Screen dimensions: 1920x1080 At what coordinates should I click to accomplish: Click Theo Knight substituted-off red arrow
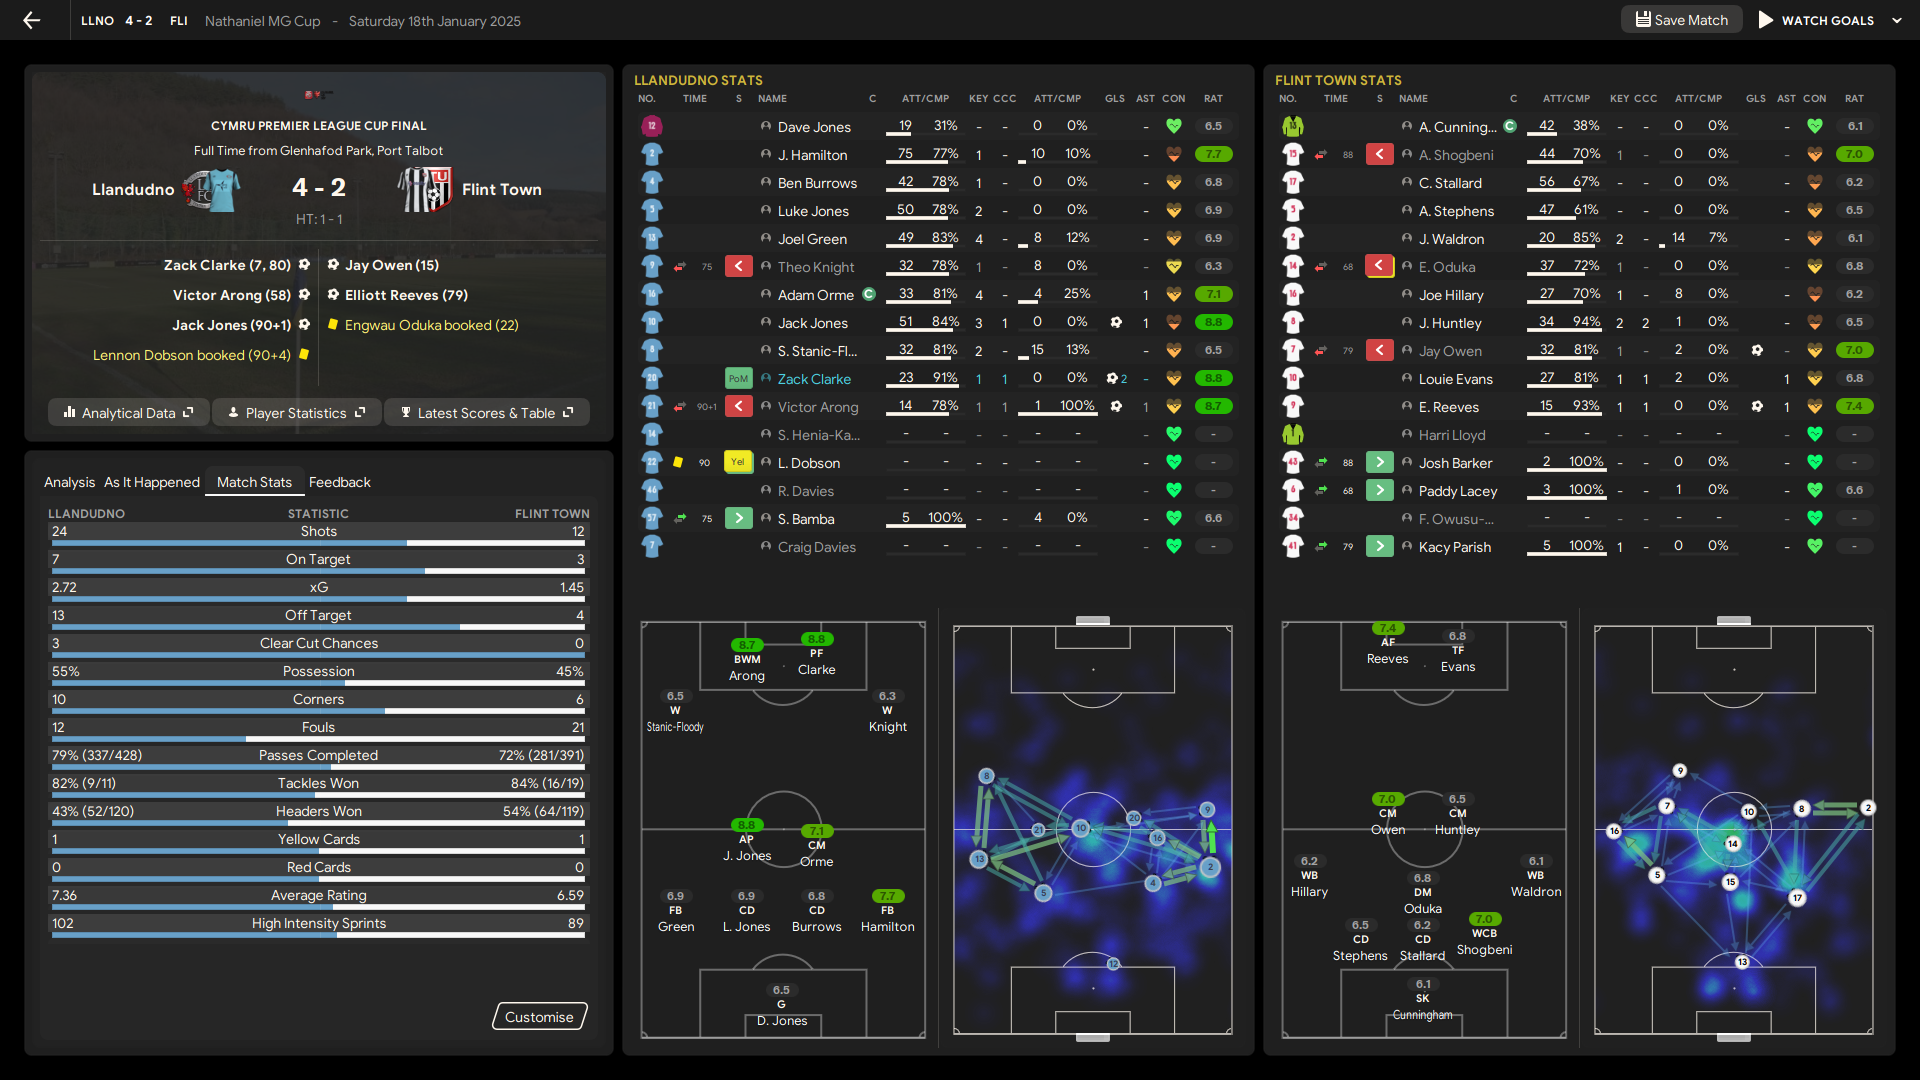click(739, 267)
